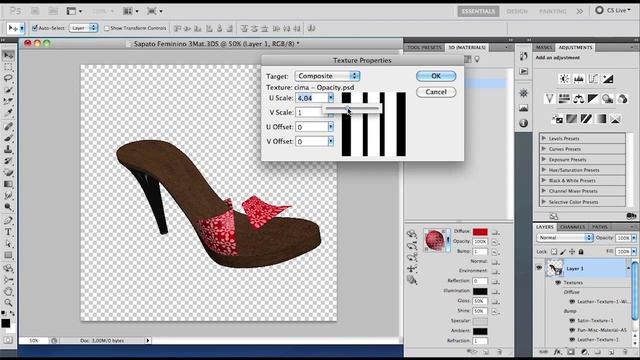Click the Reflection value field
Image resolution: width=640 pixels, height=360 pixels.
click(480, 281)
